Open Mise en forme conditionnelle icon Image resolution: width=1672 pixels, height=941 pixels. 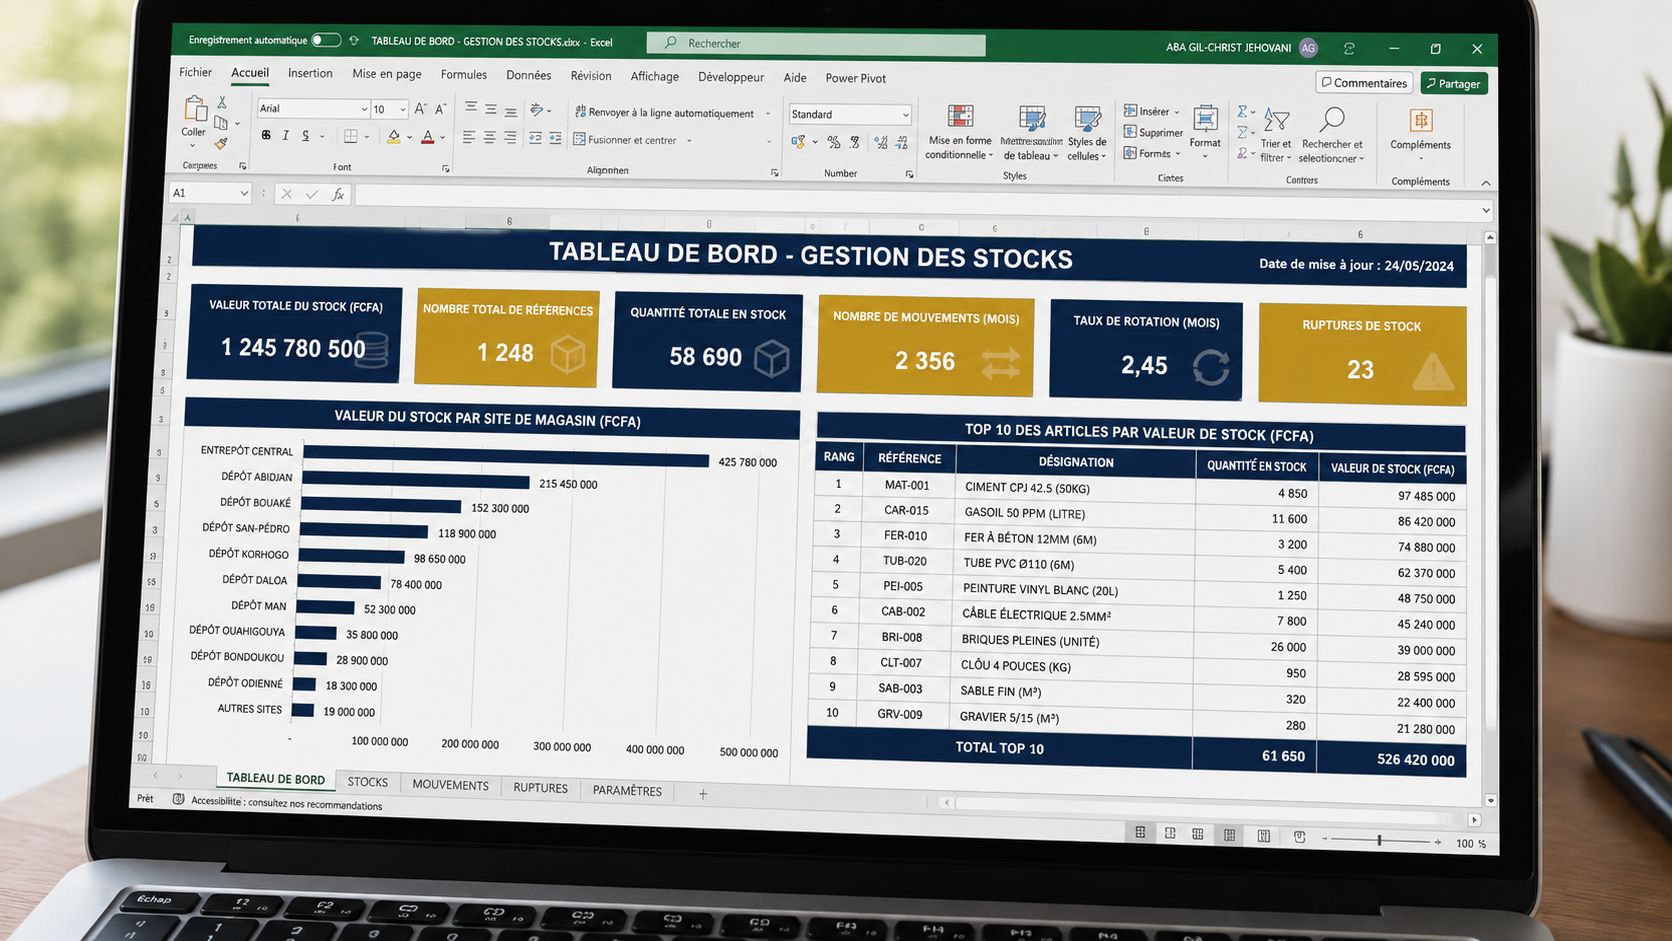click(x=960, y=116)
